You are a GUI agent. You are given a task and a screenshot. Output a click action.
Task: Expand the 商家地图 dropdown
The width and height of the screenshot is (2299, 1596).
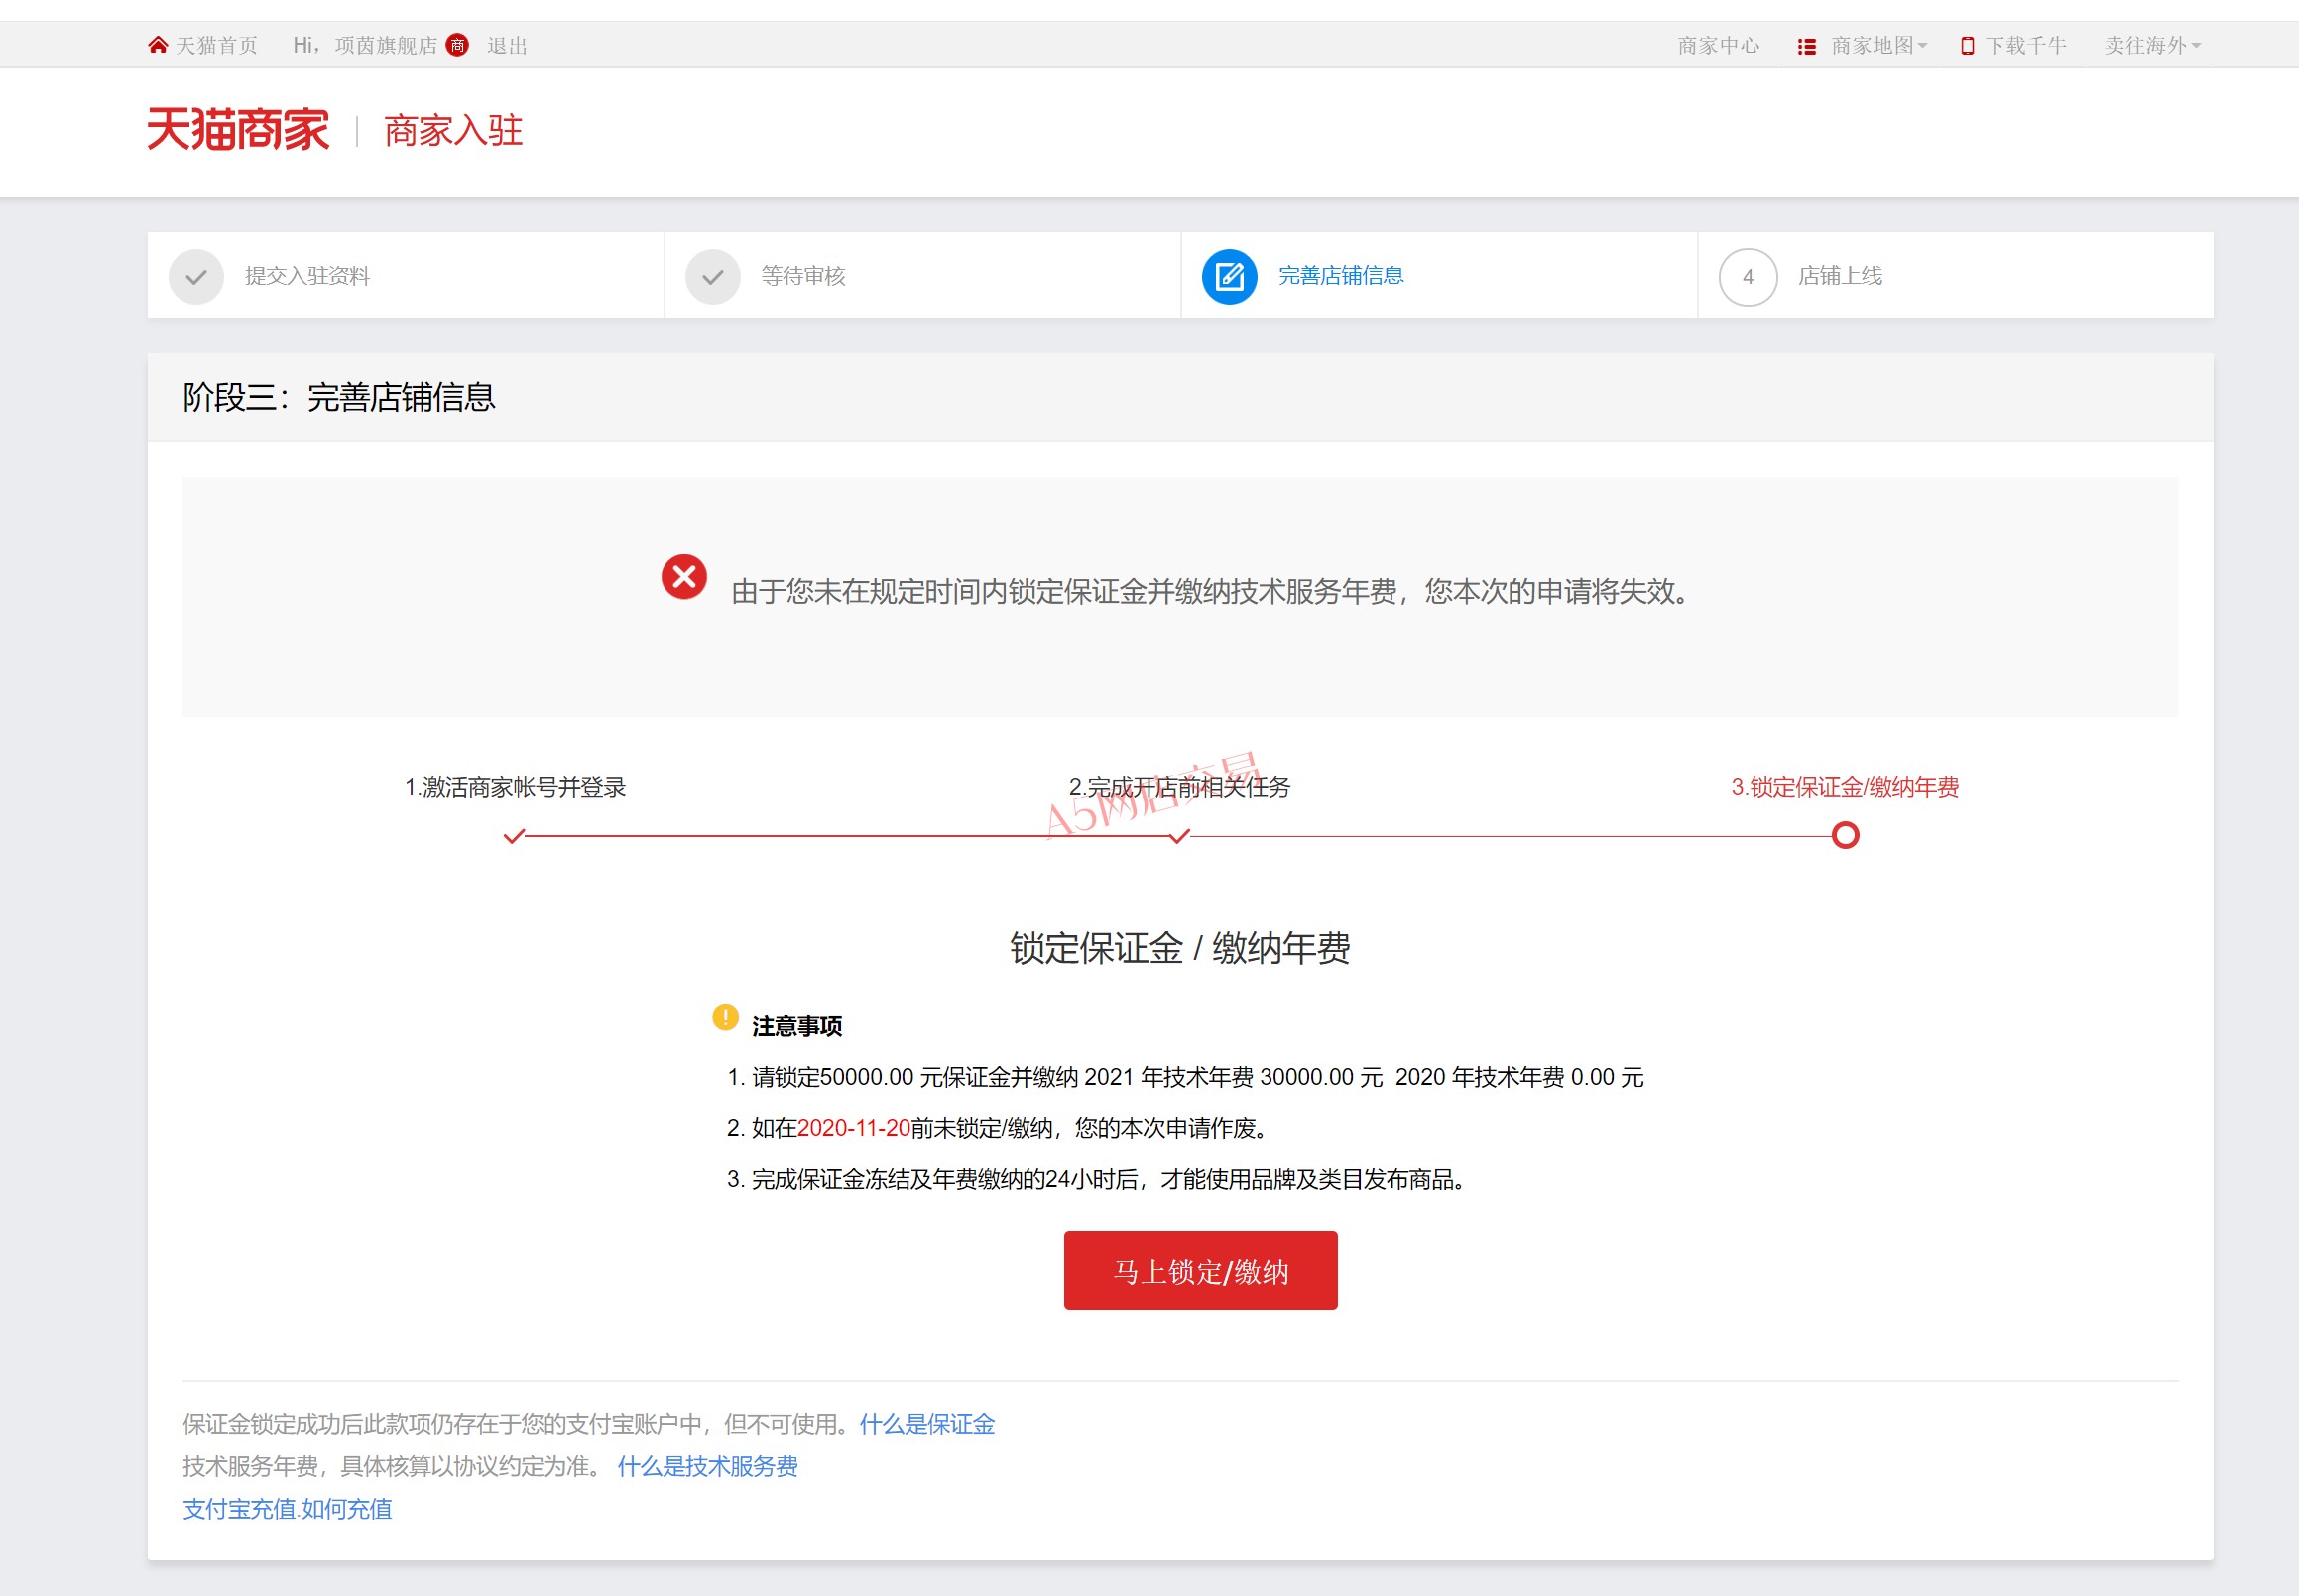[x=1879, y=45]
